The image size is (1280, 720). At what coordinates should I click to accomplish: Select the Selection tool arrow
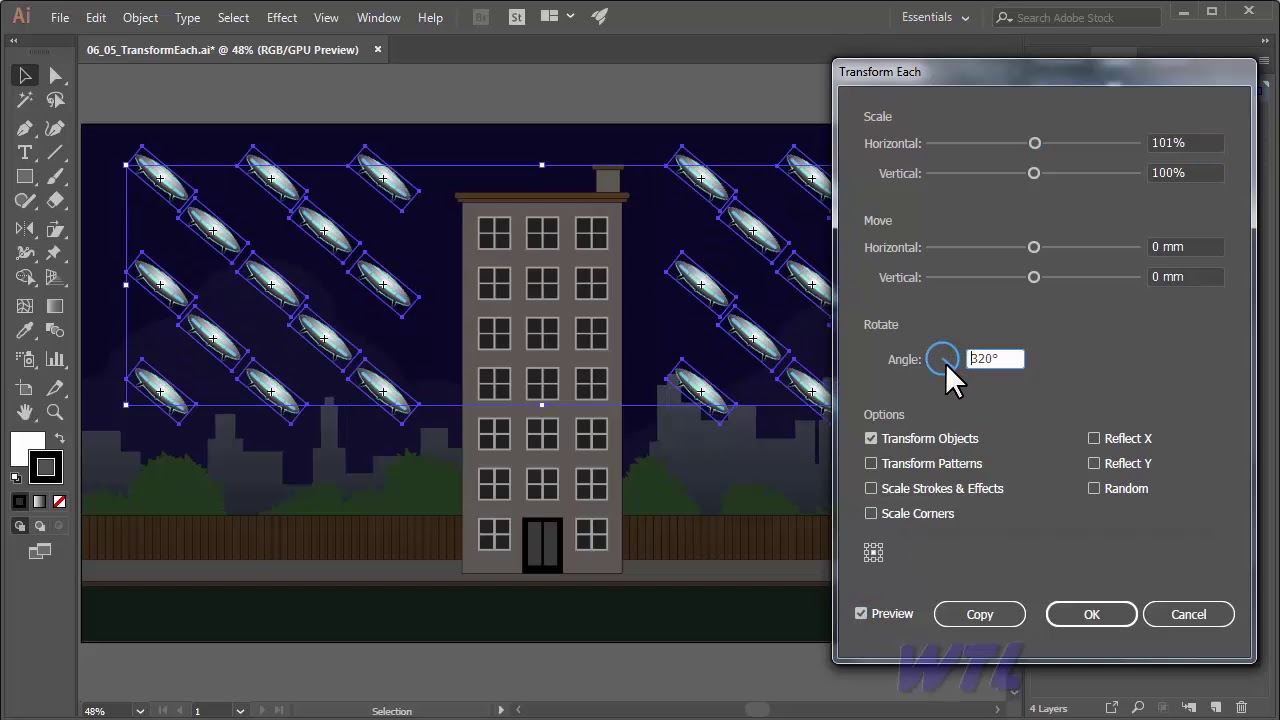[x=25, y=75]
